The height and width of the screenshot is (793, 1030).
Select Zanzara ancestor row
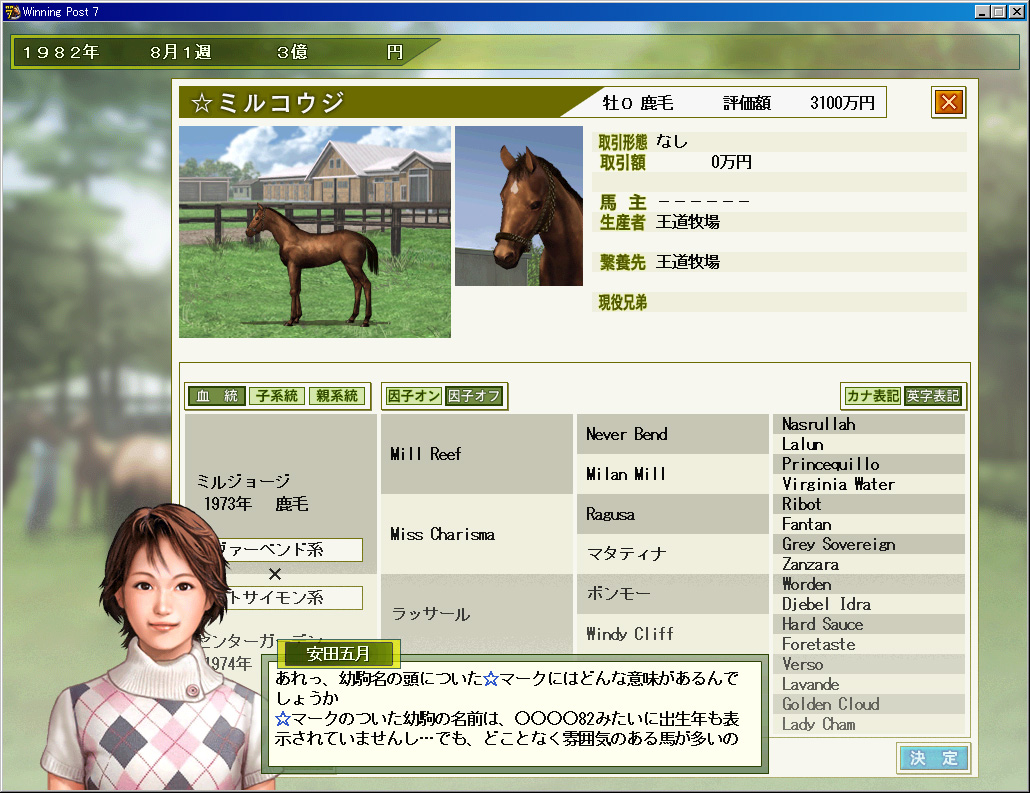click(869, 564)
